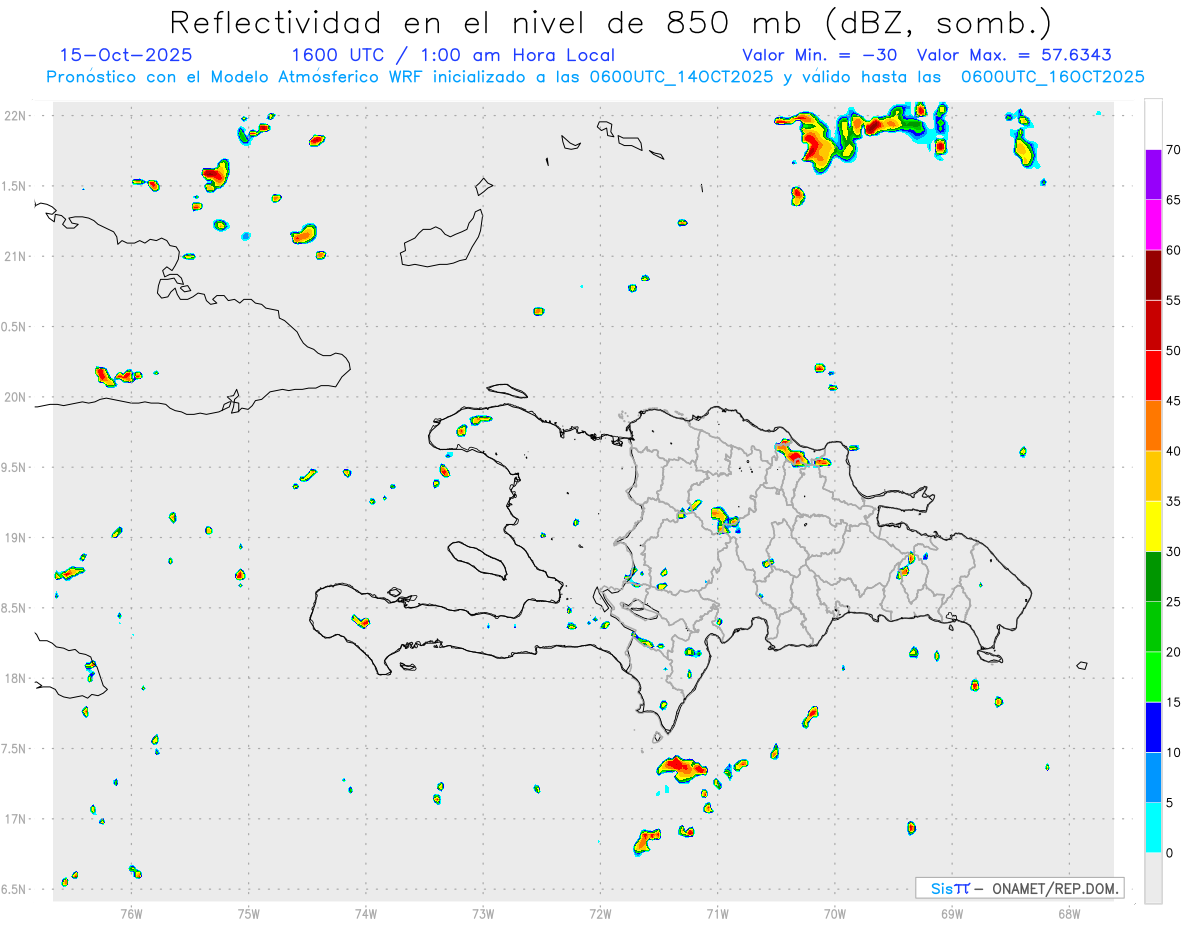Screen dimensions: 1200x927
Task: Click the title 'Reflectividad en el nivel de 850 mb'
Action: pos(487,22)
